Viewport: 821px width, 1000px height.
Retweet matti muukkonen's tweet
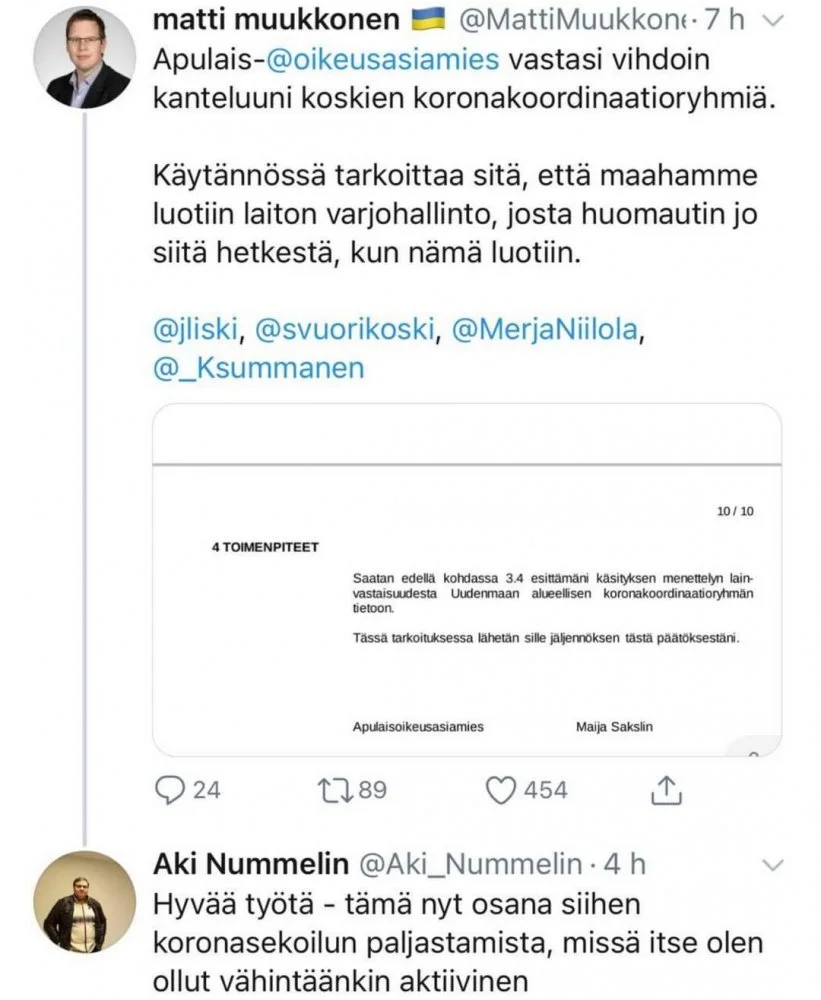[330, 790]
